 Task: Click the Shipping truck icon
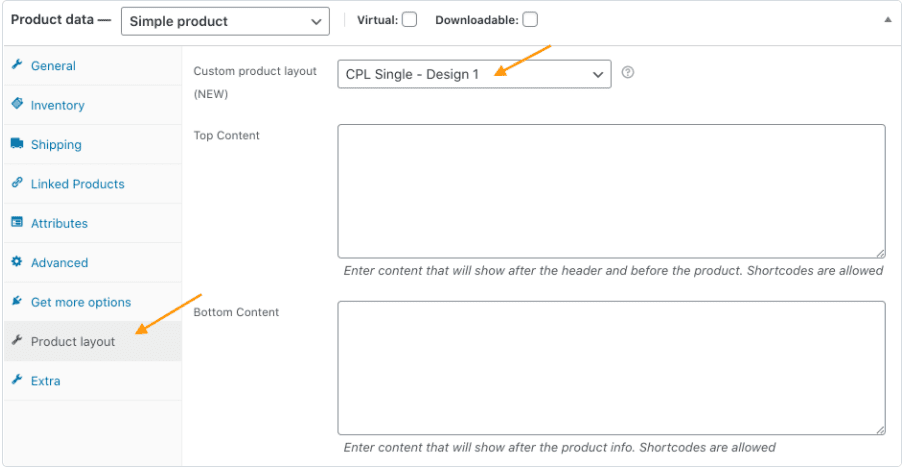coord(17,144)
